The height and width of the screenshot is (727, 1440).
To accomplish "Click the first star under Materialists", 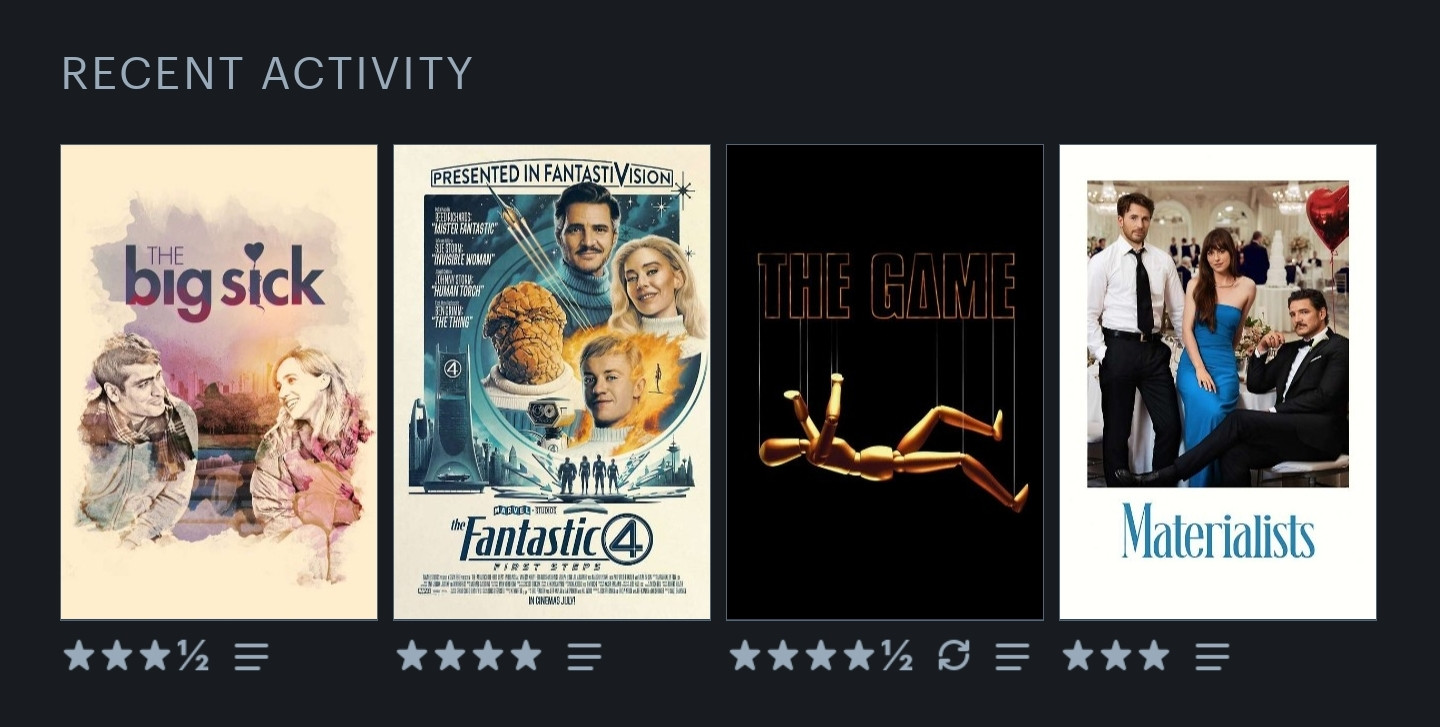I will [1078, 656].
